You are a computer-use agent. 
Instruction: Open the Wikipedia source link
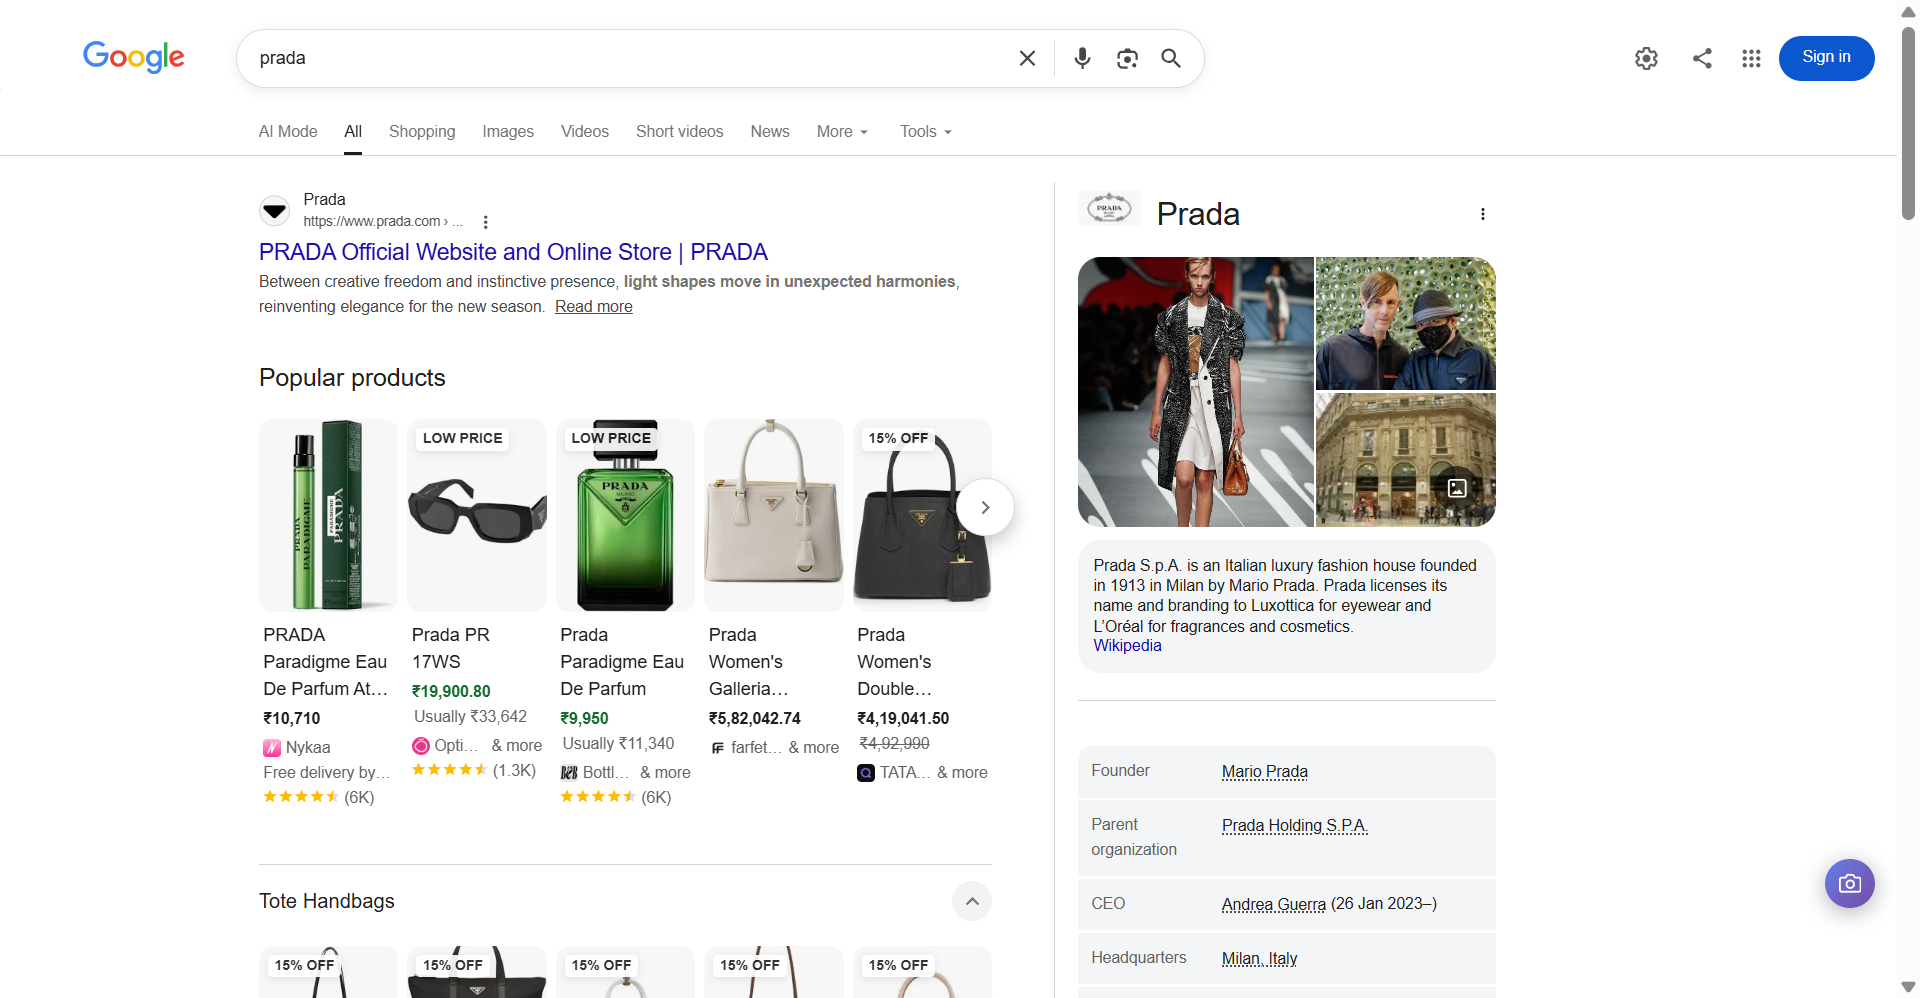[x=1127, y=646]
